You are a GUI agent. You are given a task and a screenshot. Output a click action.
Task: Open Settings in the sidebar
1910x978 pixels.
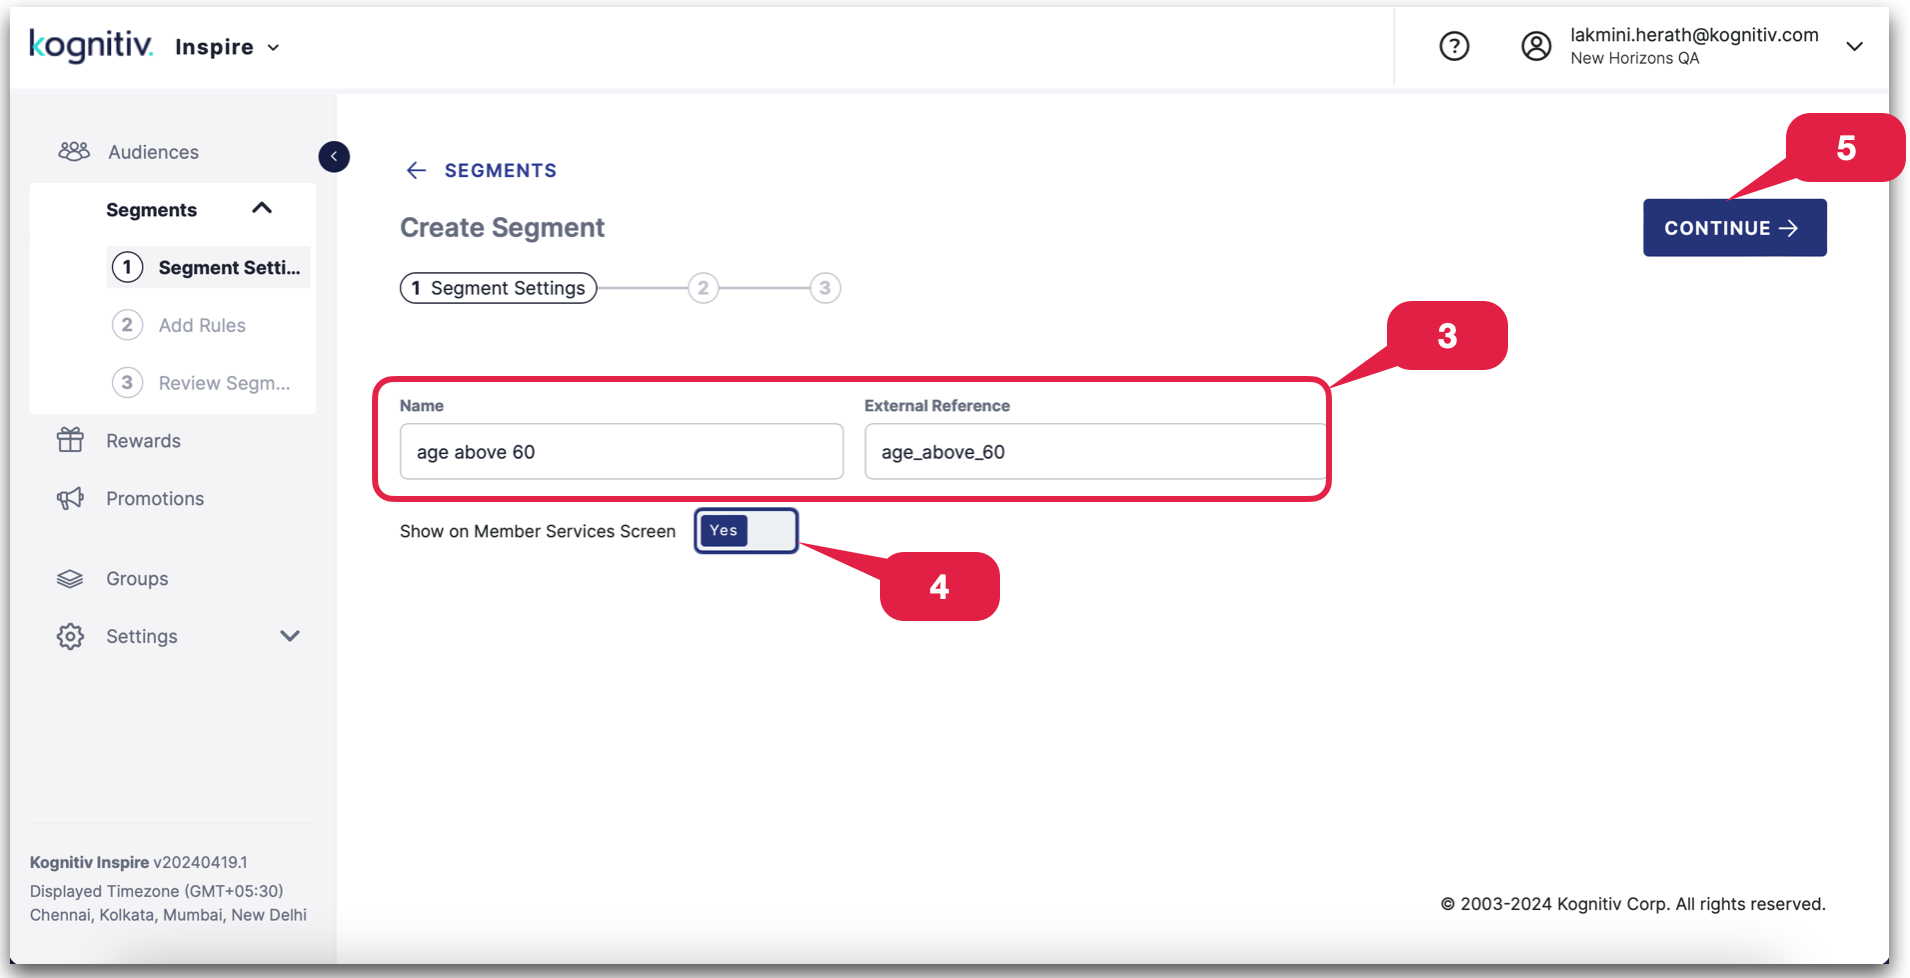tap(142, 637)
